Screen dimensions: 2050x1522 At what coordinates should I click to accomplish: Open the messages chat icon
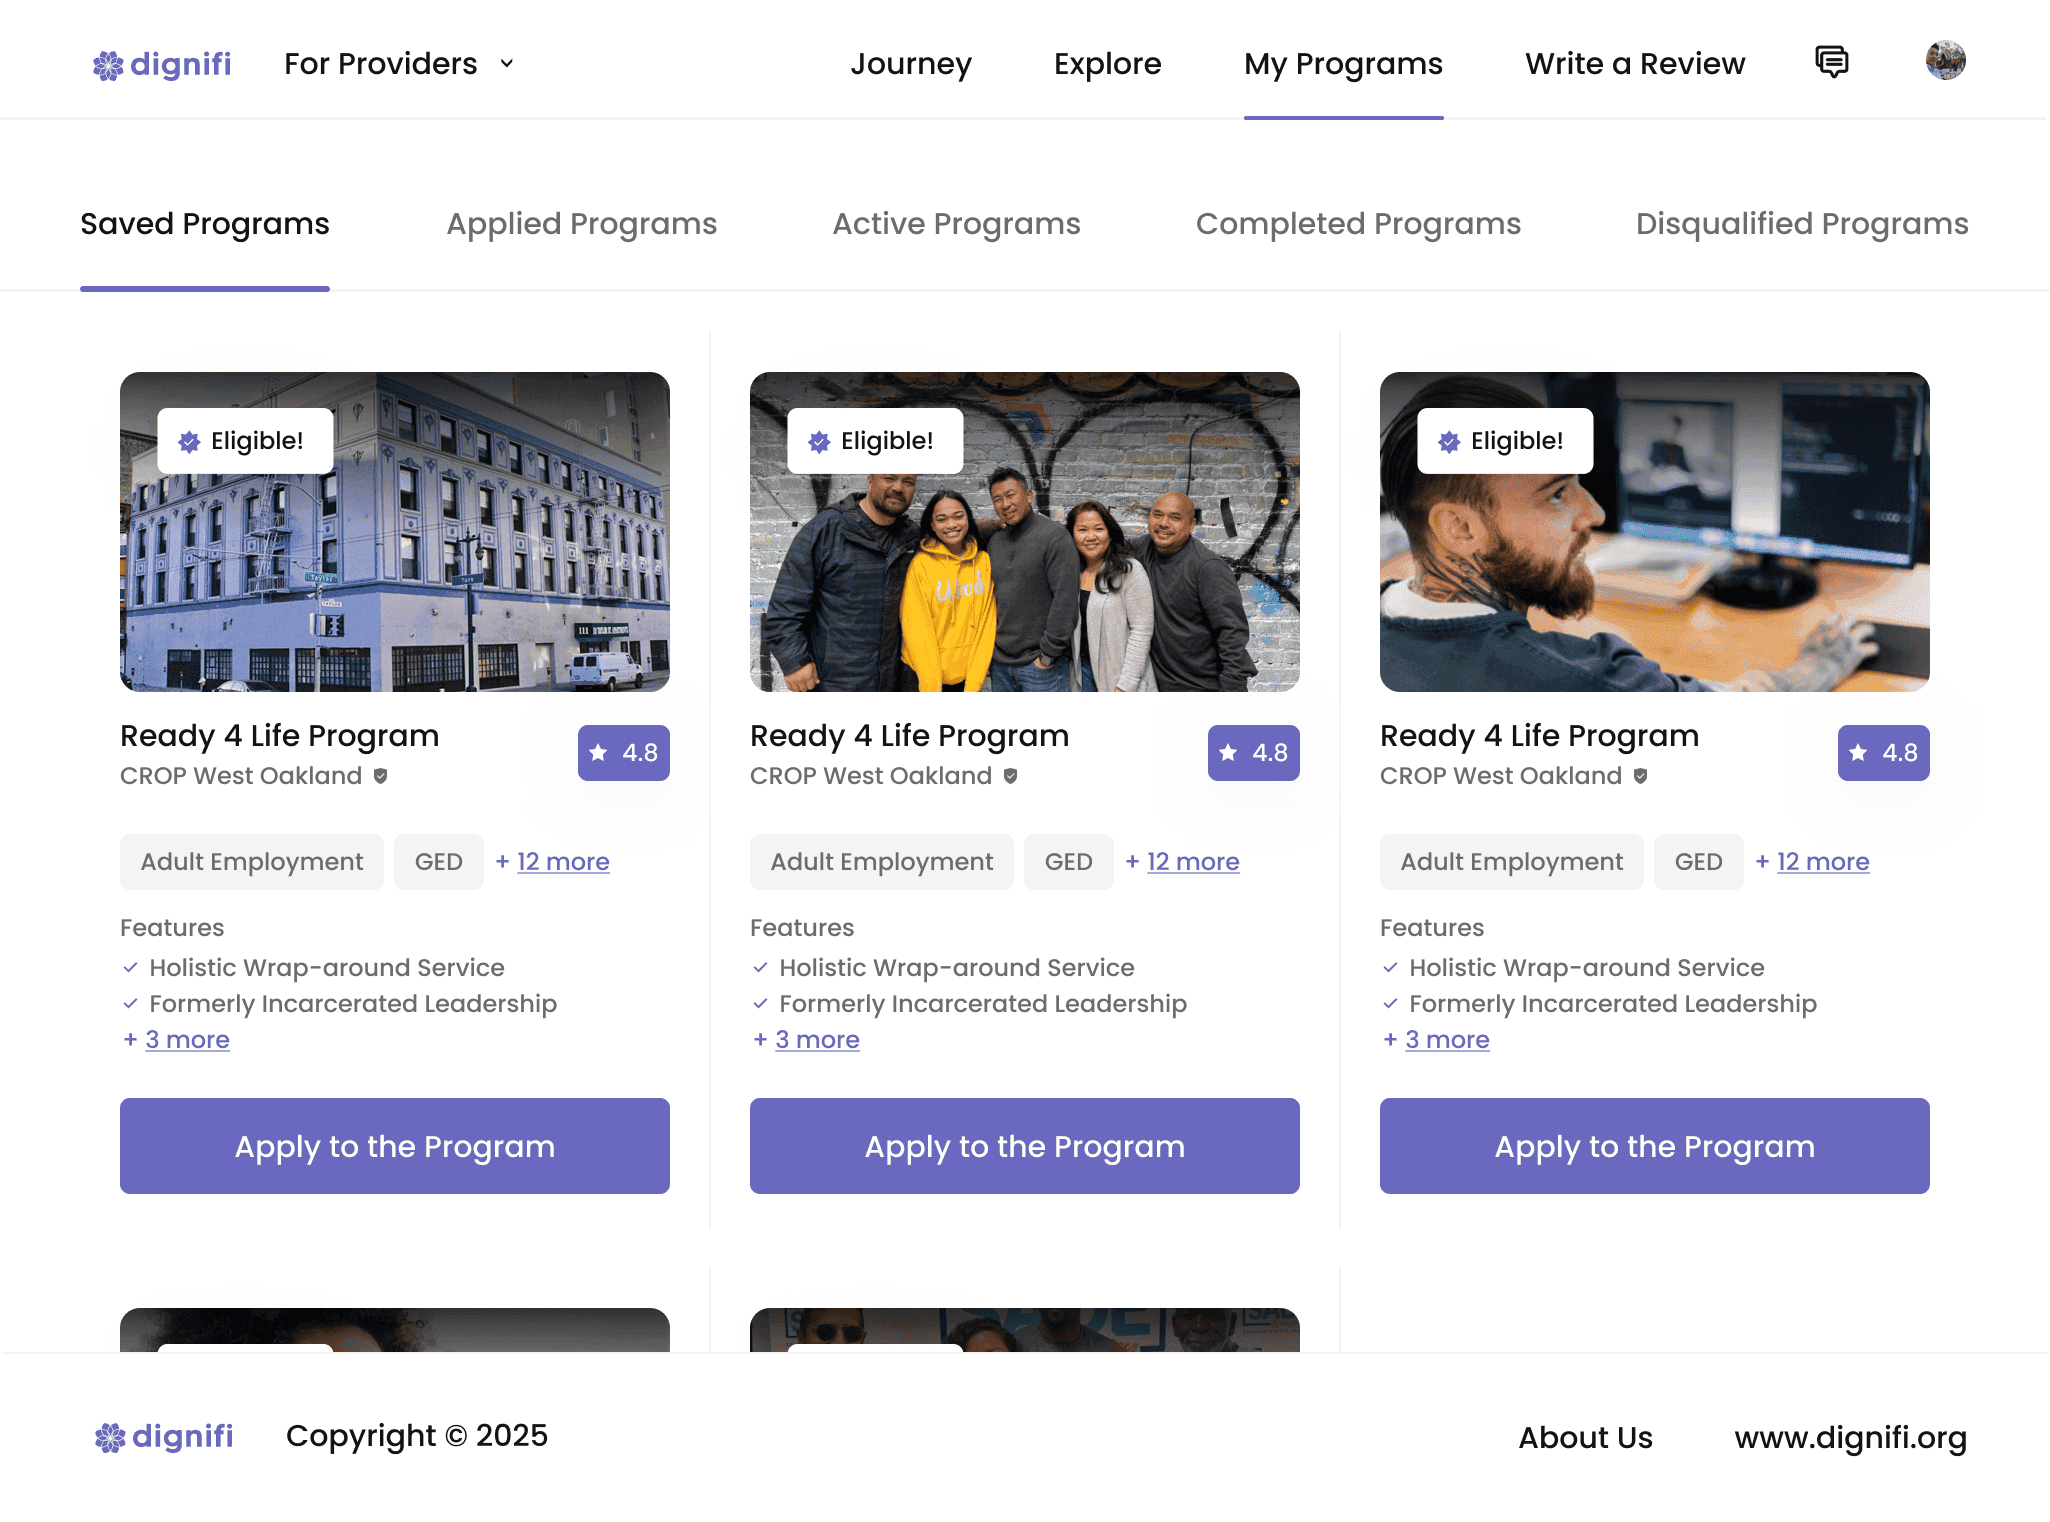(x=1831, y=62)
